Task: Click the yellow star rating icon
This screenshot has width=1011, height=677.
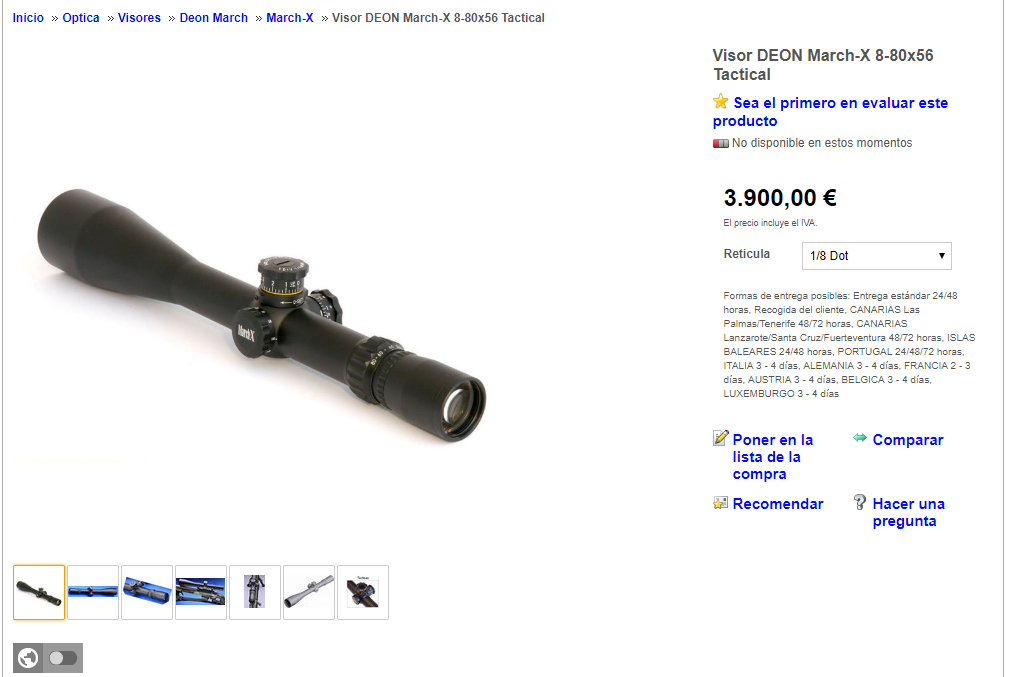Action: 720,101
